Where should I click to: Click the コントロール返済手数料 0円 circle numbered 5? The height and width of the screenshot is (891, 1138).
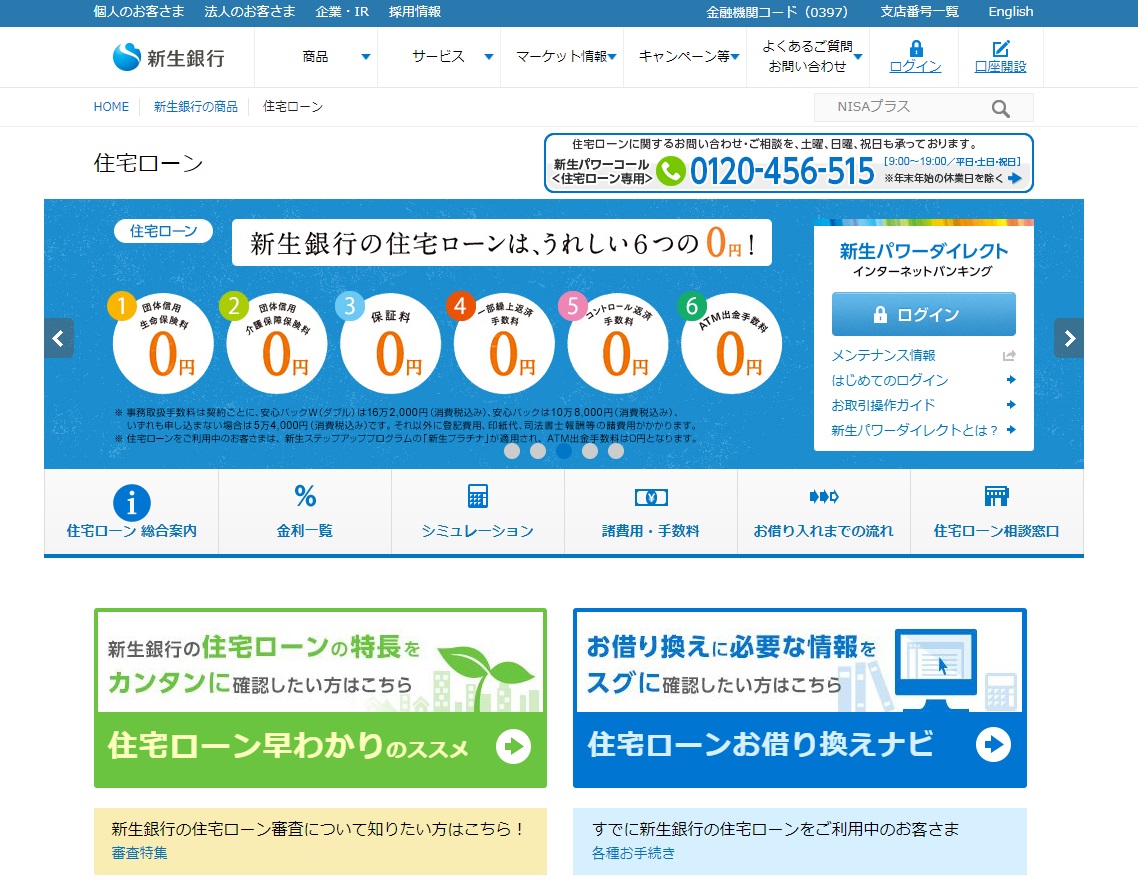click(616, 343)
